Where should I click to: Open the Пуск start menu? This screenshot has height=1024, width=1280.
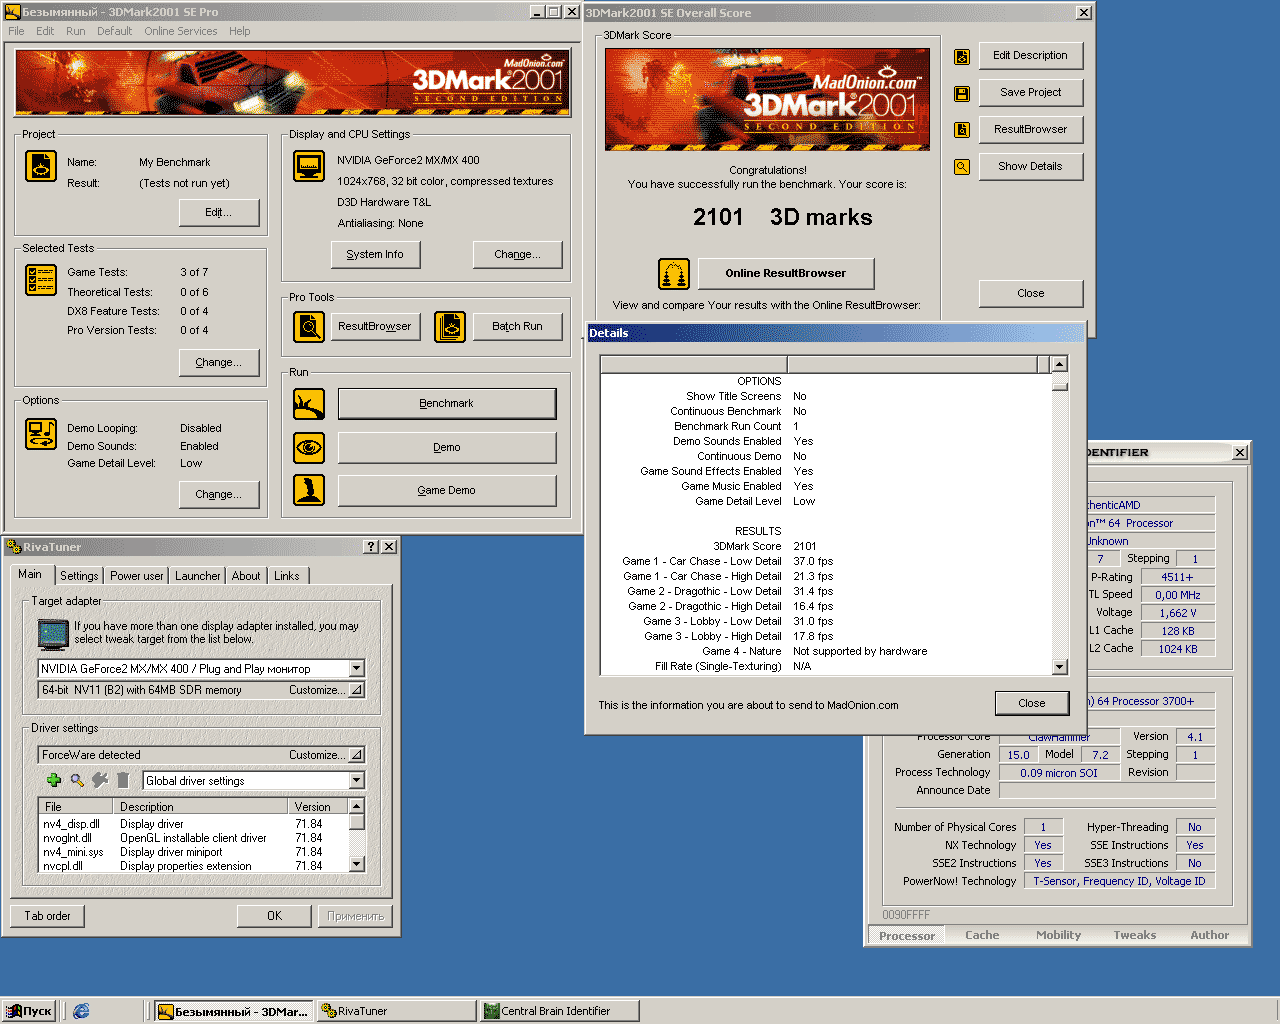(x=28, y=1011)
